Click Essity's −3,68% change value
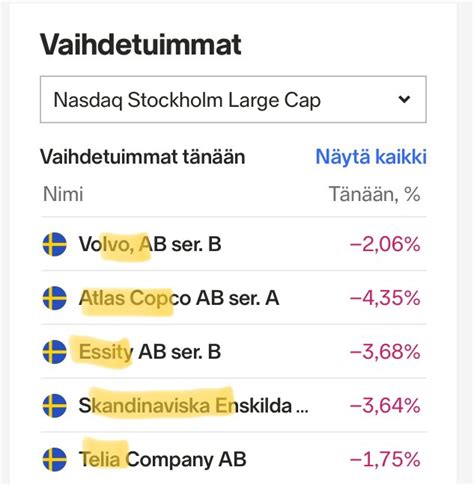Screen dimensions: 474x485 [x=385, y=352]
